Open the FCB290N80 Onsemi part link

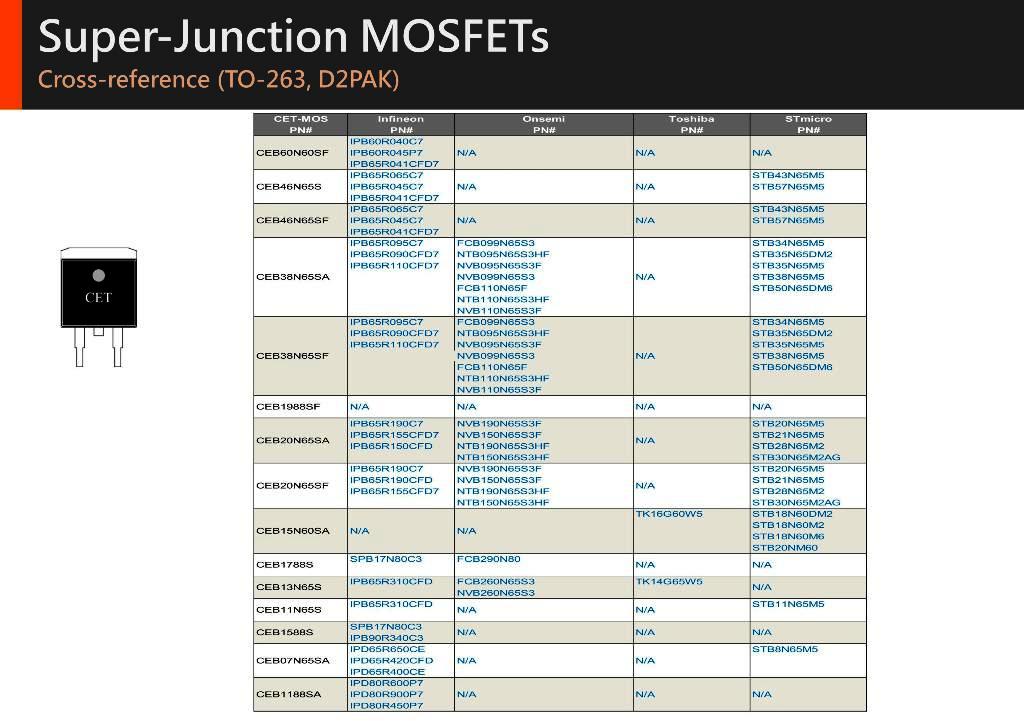490,559
